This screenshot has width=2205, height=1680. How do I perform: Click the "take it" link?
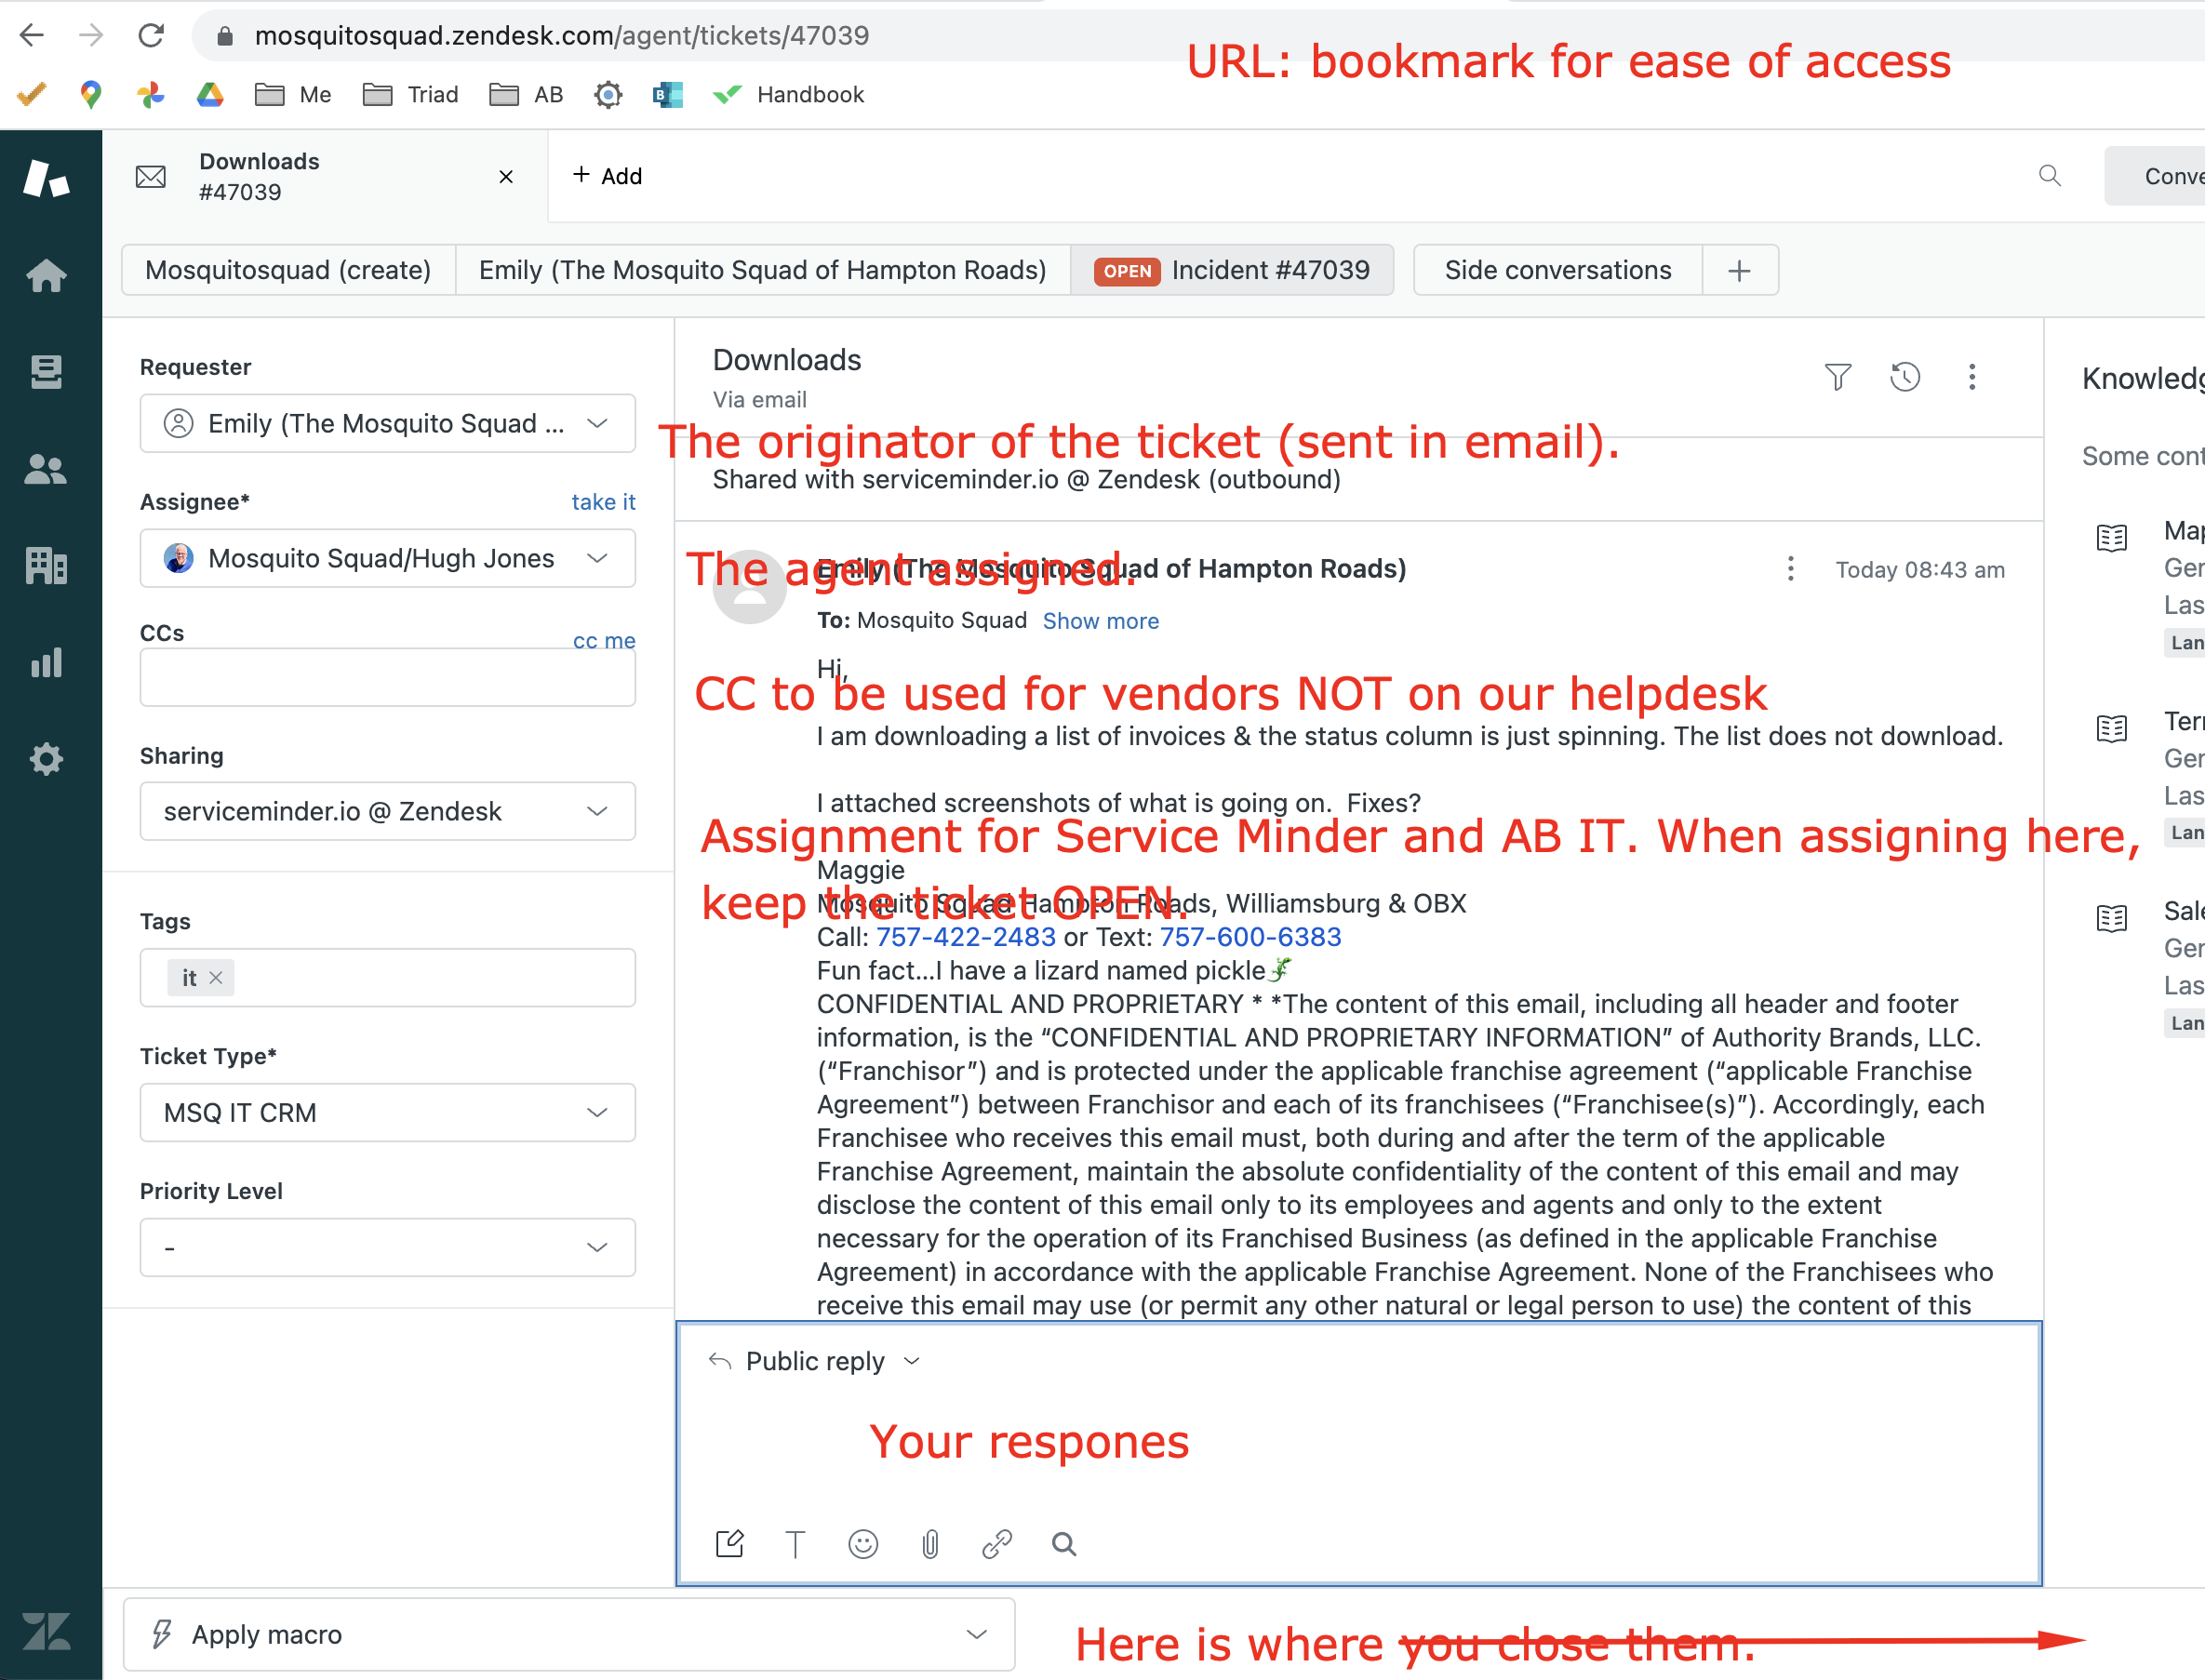click(x=603, y=502)
